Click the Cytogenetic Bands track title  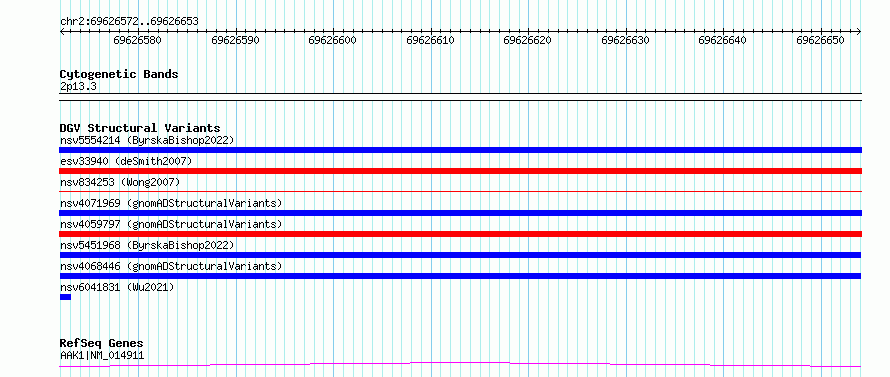[119, 74]
